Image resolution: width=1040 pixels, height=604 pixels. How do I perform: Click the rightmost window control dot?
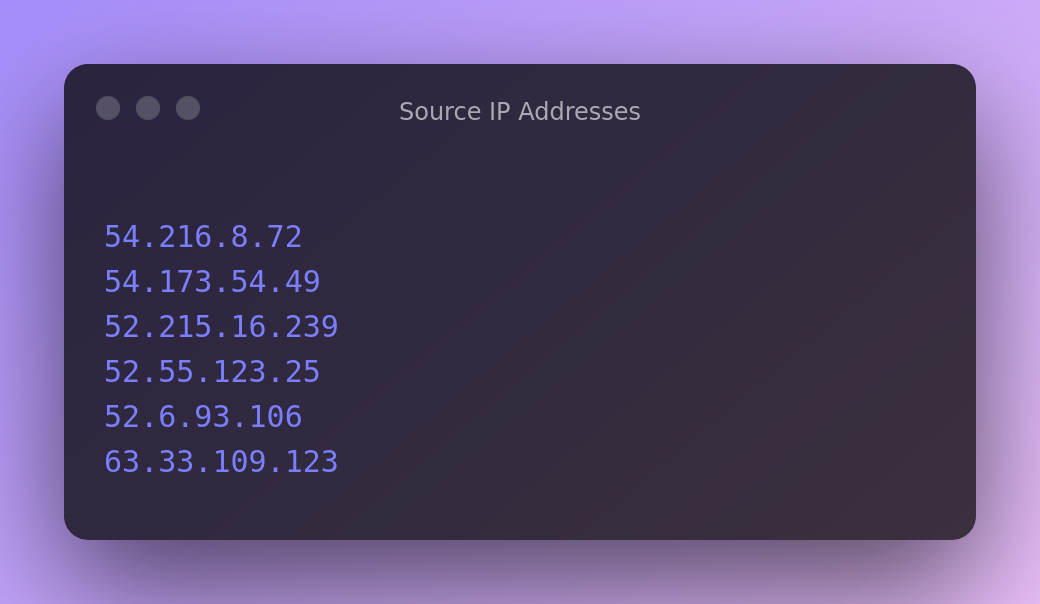click(188, 108)
